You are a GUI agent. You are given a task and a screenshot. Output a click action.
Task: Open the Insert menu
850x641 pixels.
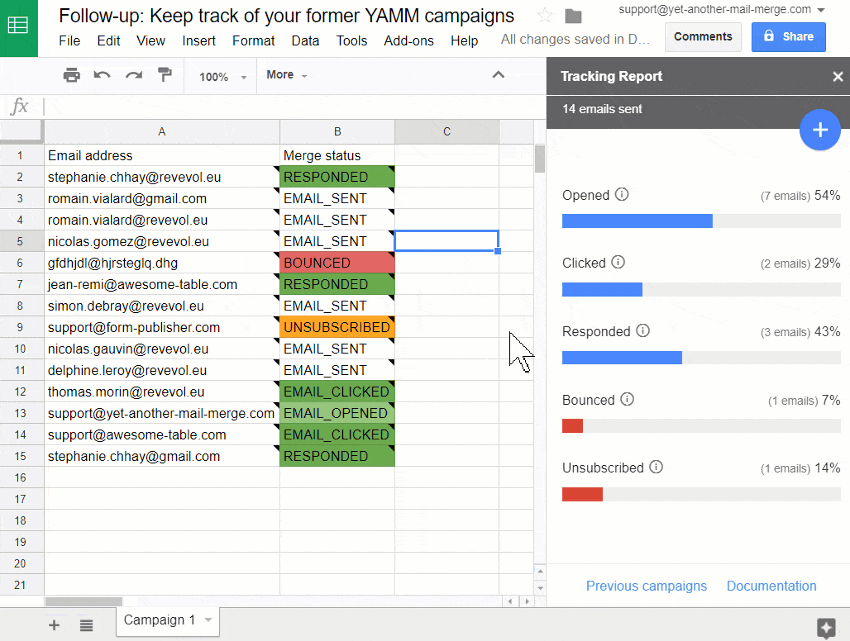click(x=198, y=41)
